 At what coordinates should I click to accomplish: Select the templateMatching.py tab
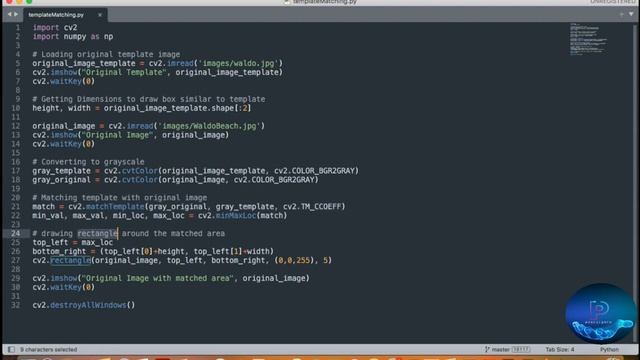(x=56, y=15)
